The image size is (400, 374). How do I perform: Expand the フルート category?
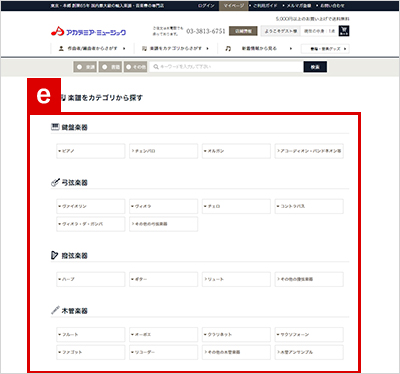(91, 335)
